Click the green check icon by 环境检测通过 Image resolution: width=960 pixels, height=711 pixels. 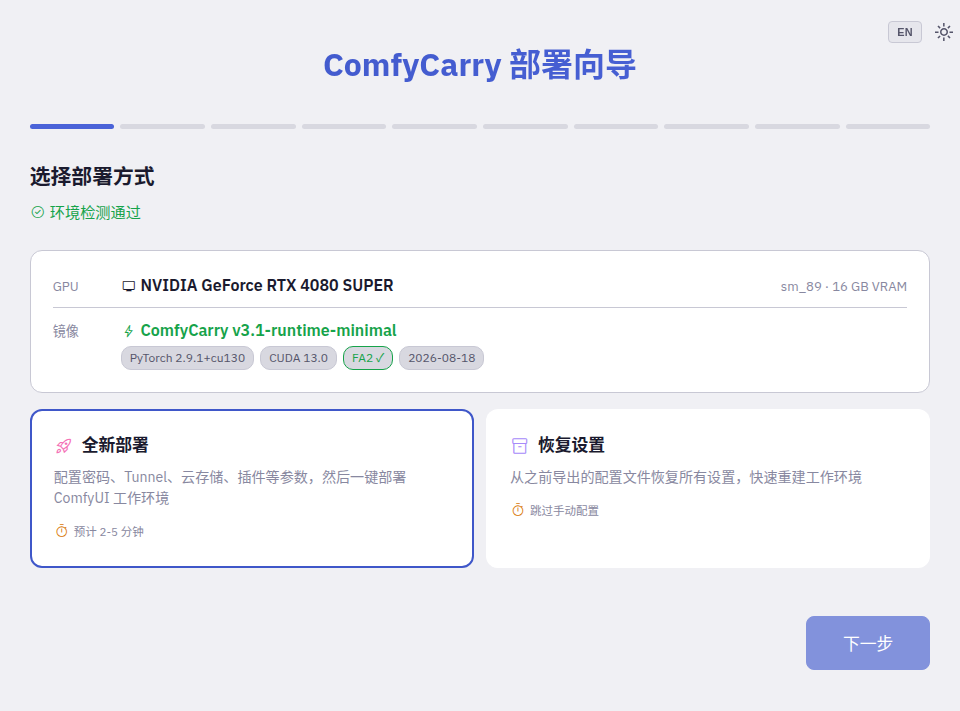(x=37, y=213)
